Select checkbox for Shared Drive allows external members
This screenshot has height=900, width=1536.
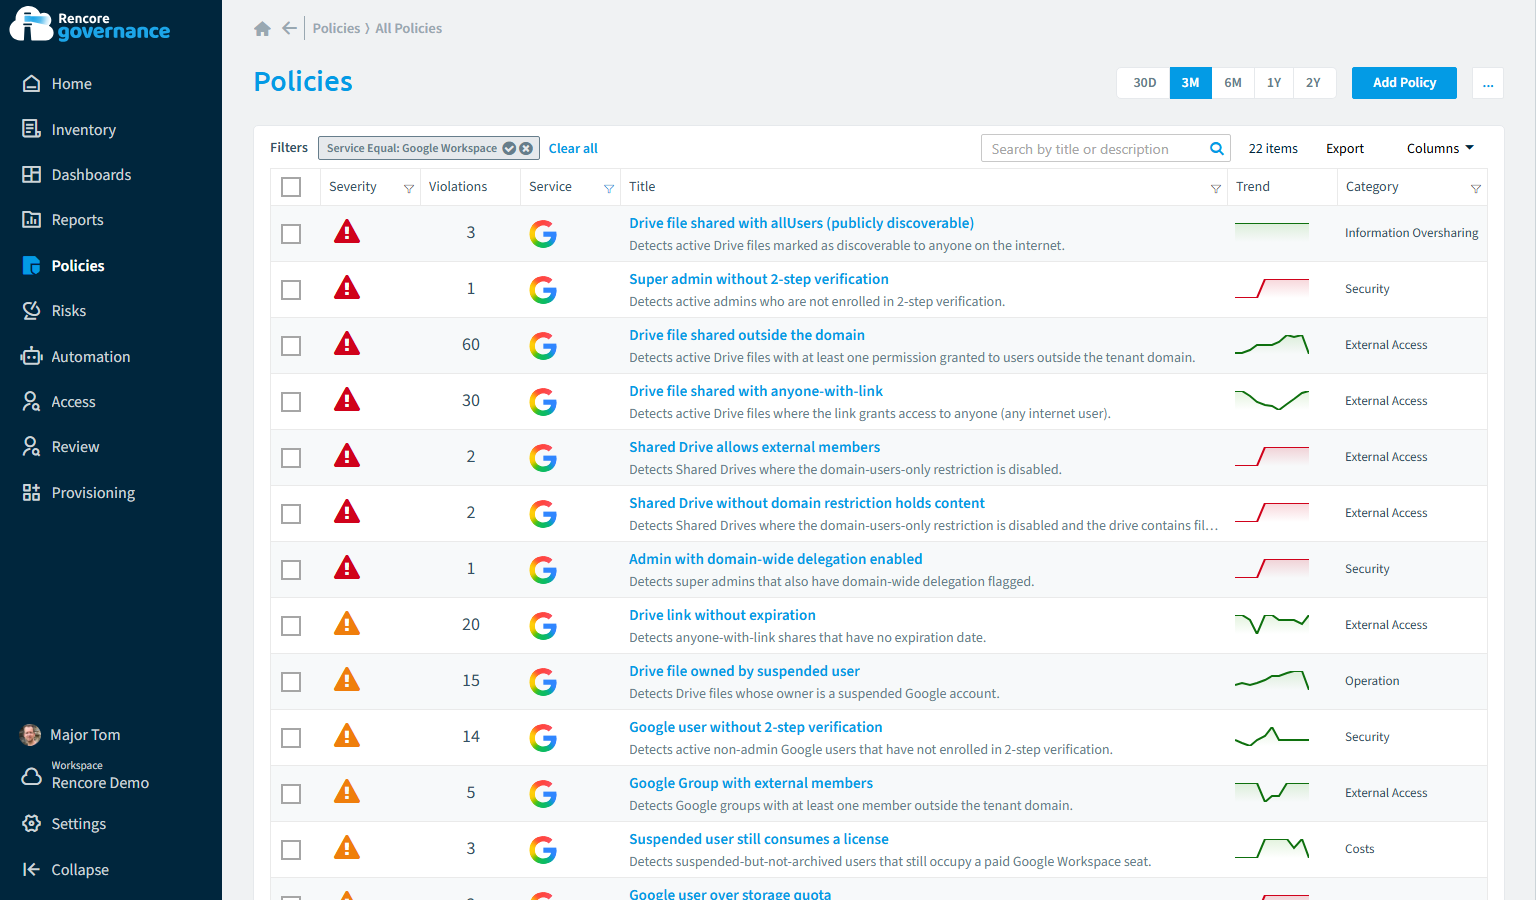pos(291,458)
